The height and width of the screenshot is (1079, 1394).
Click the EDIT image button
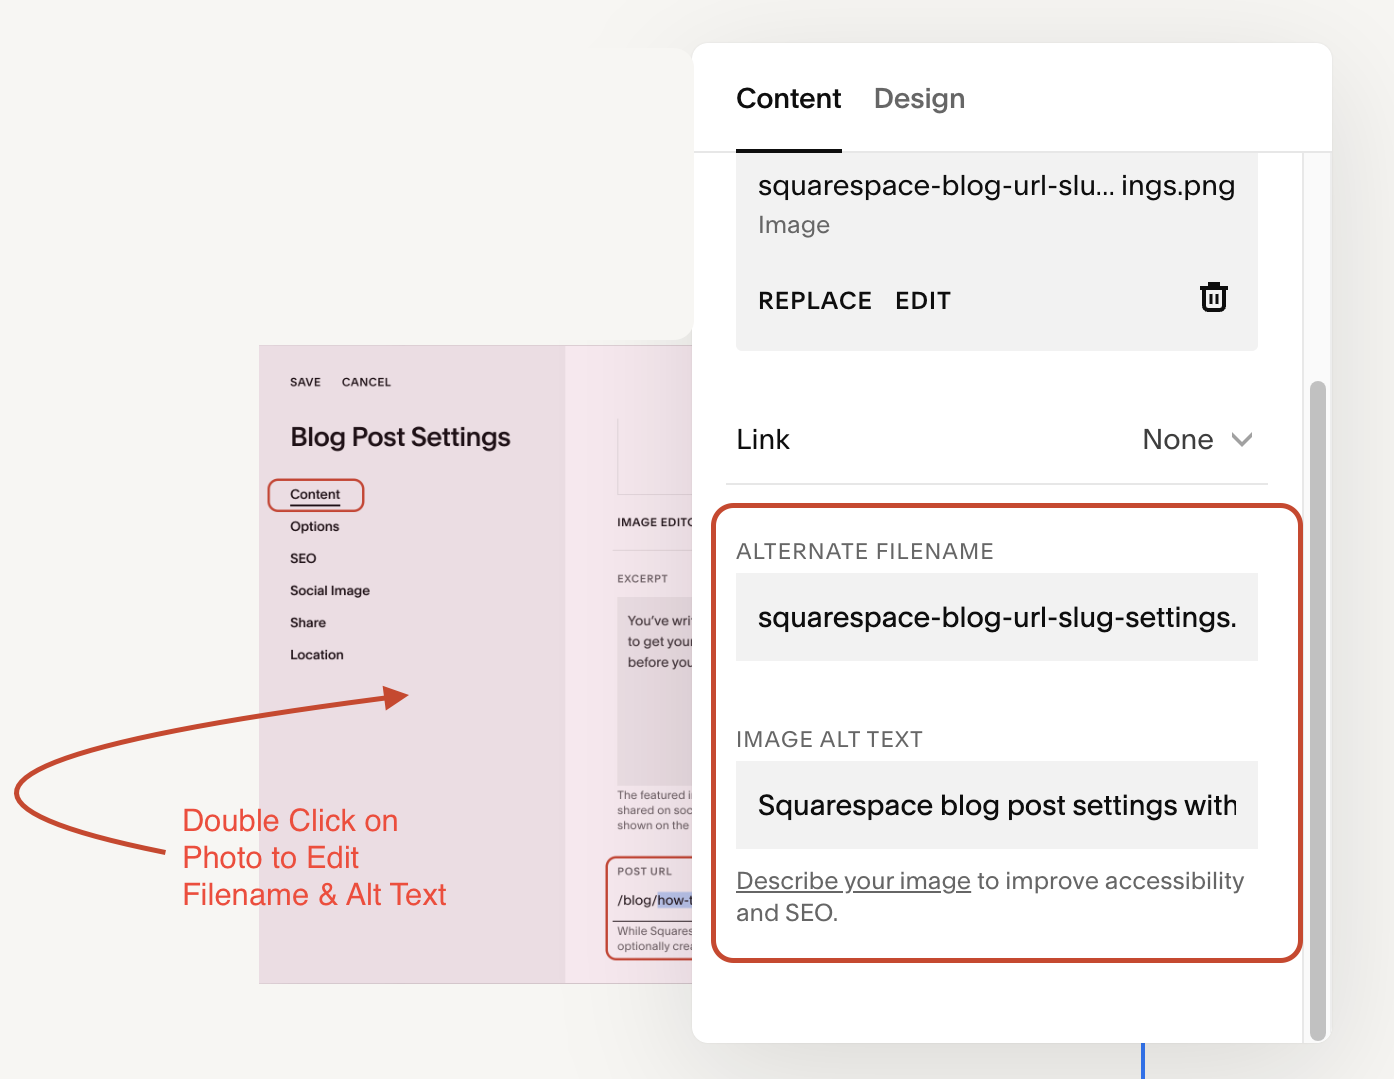click(923, 301)
